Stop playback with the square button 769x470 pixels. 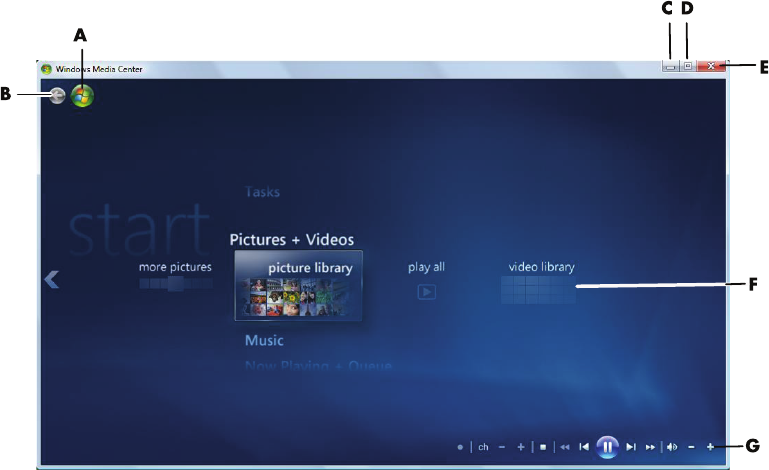click(543, 447)
